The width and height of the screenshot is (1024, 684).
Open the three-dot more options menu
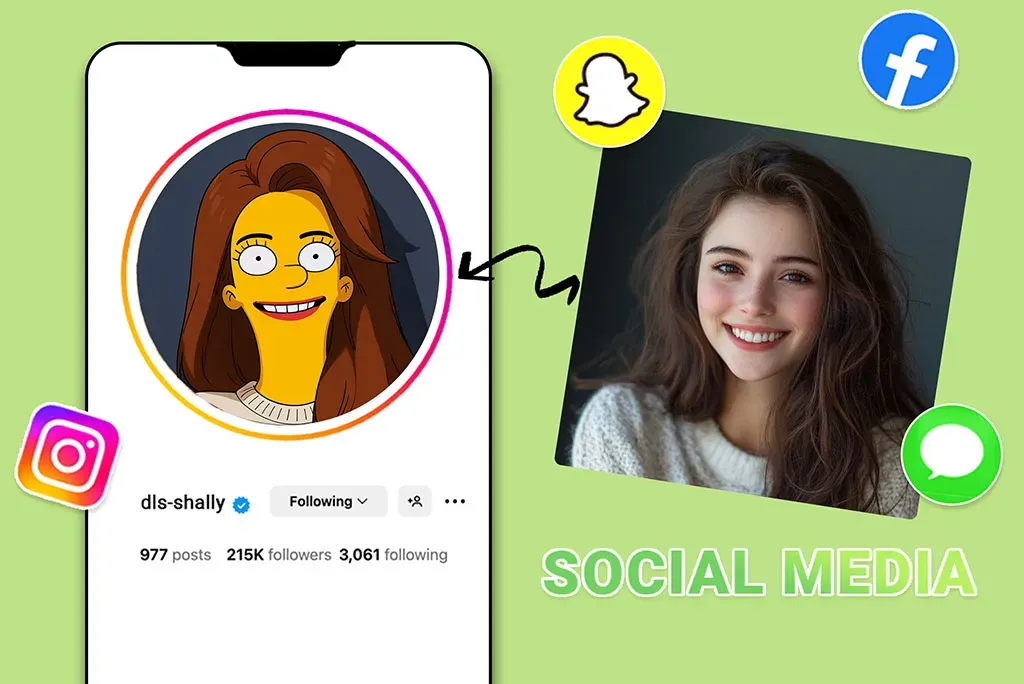pyautogui.click(x=455, y=501)
